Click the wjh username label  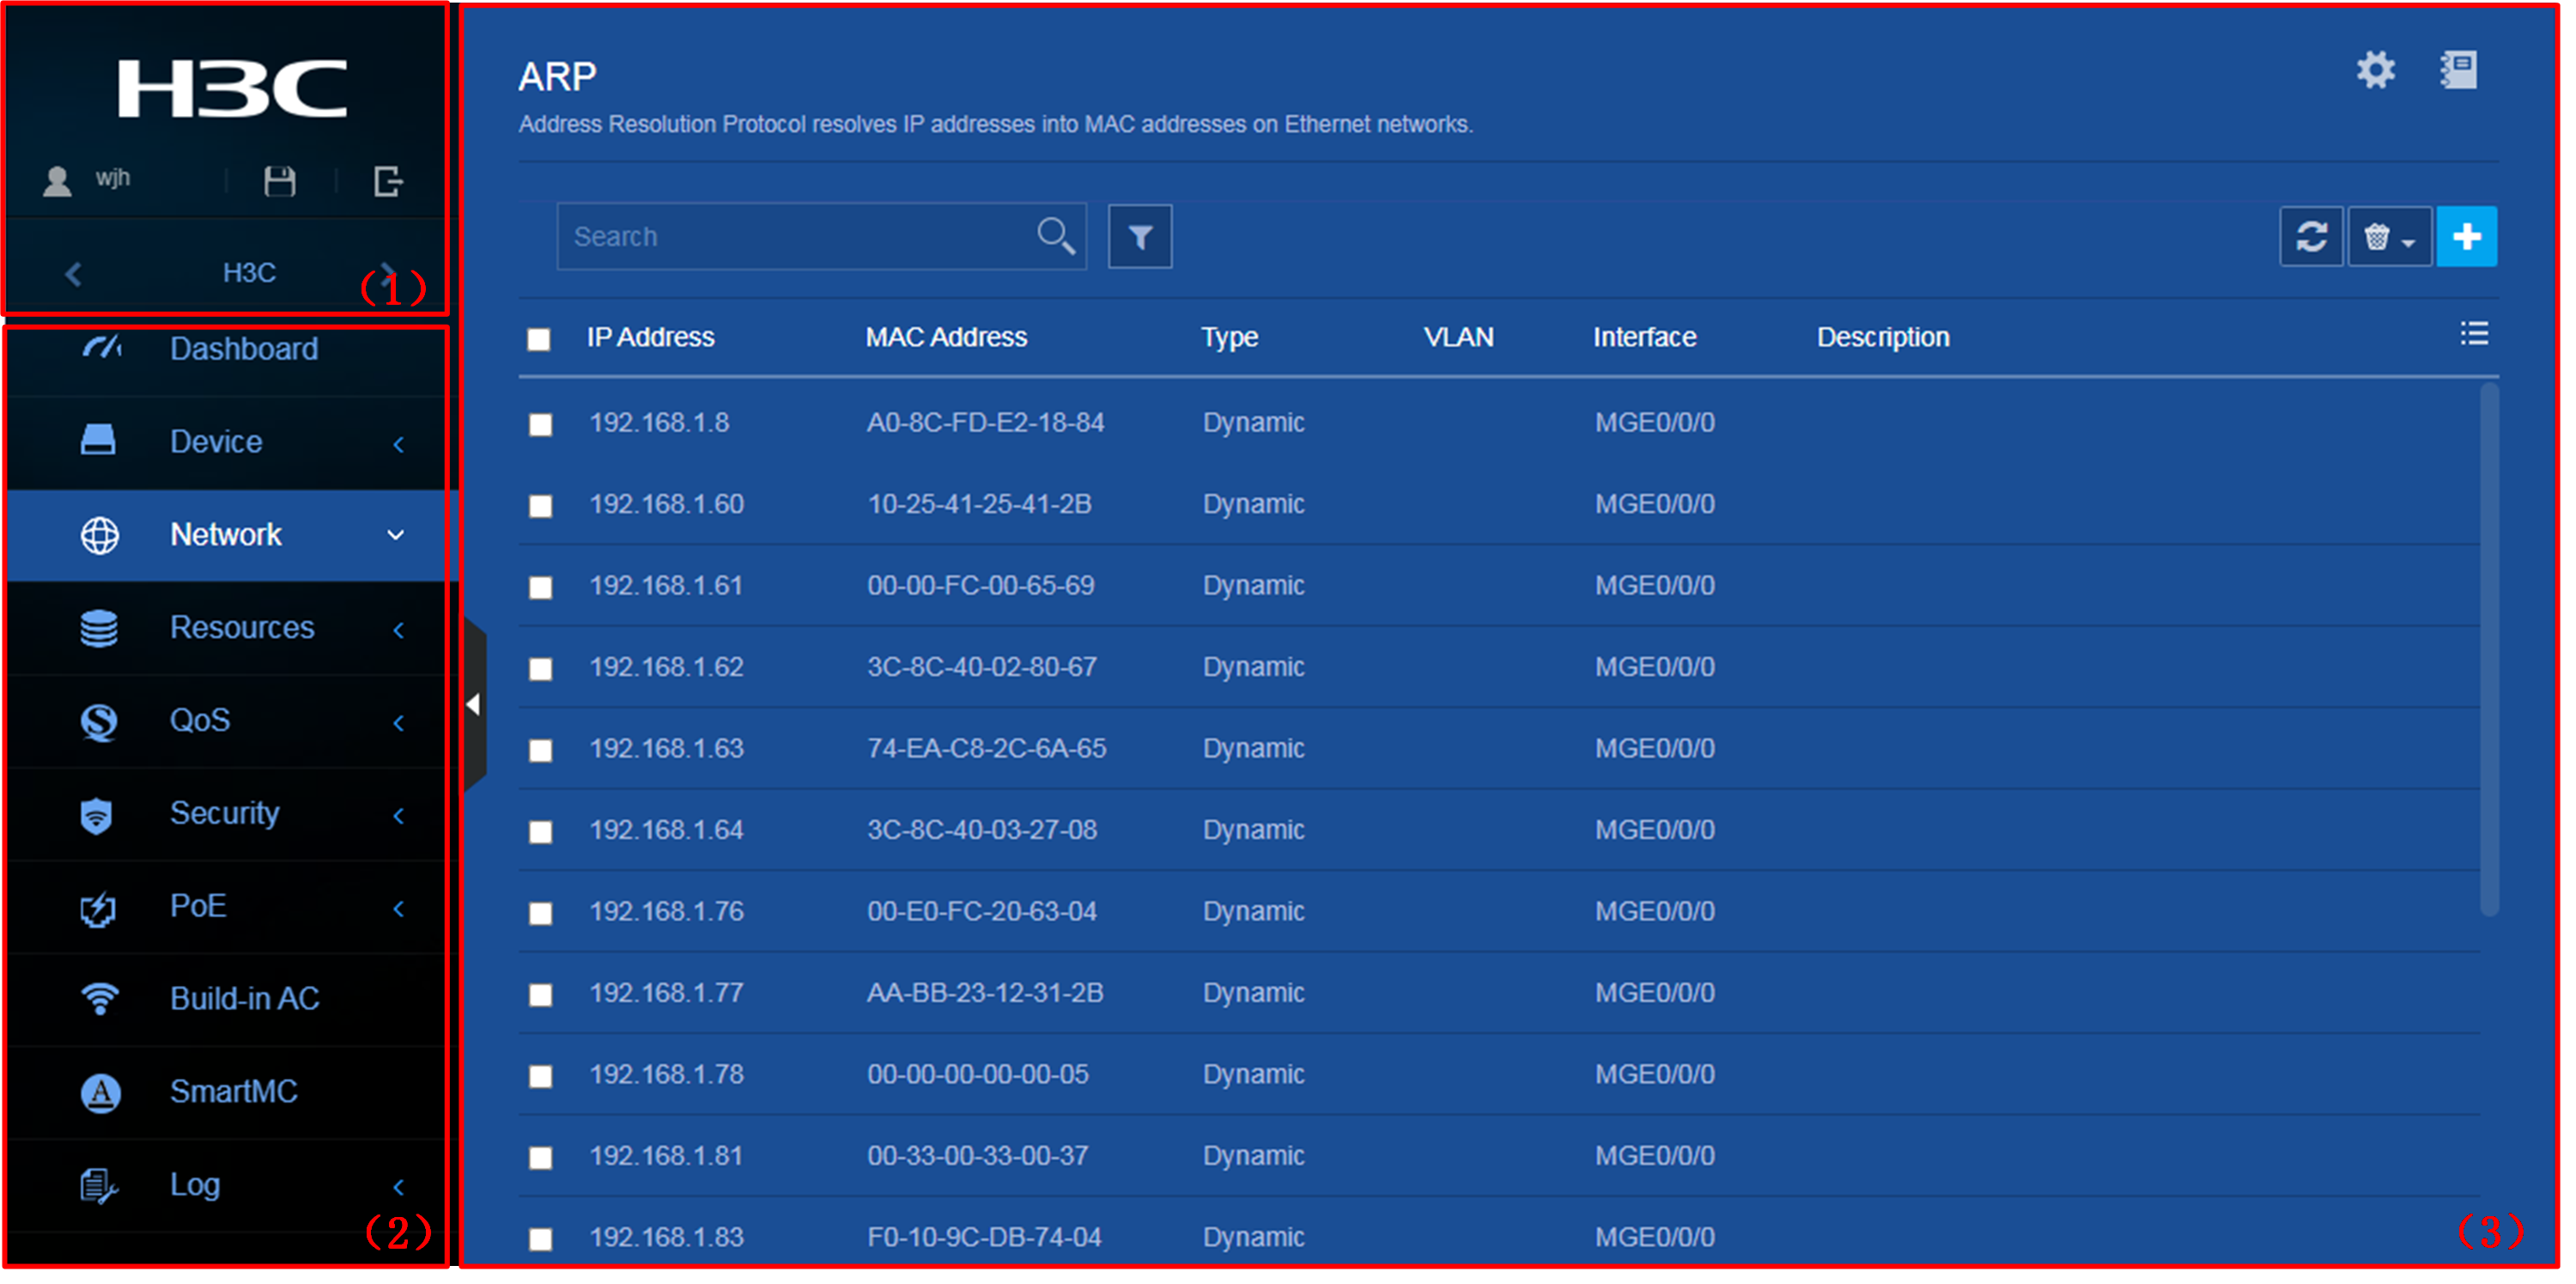[x=113, y=179]
